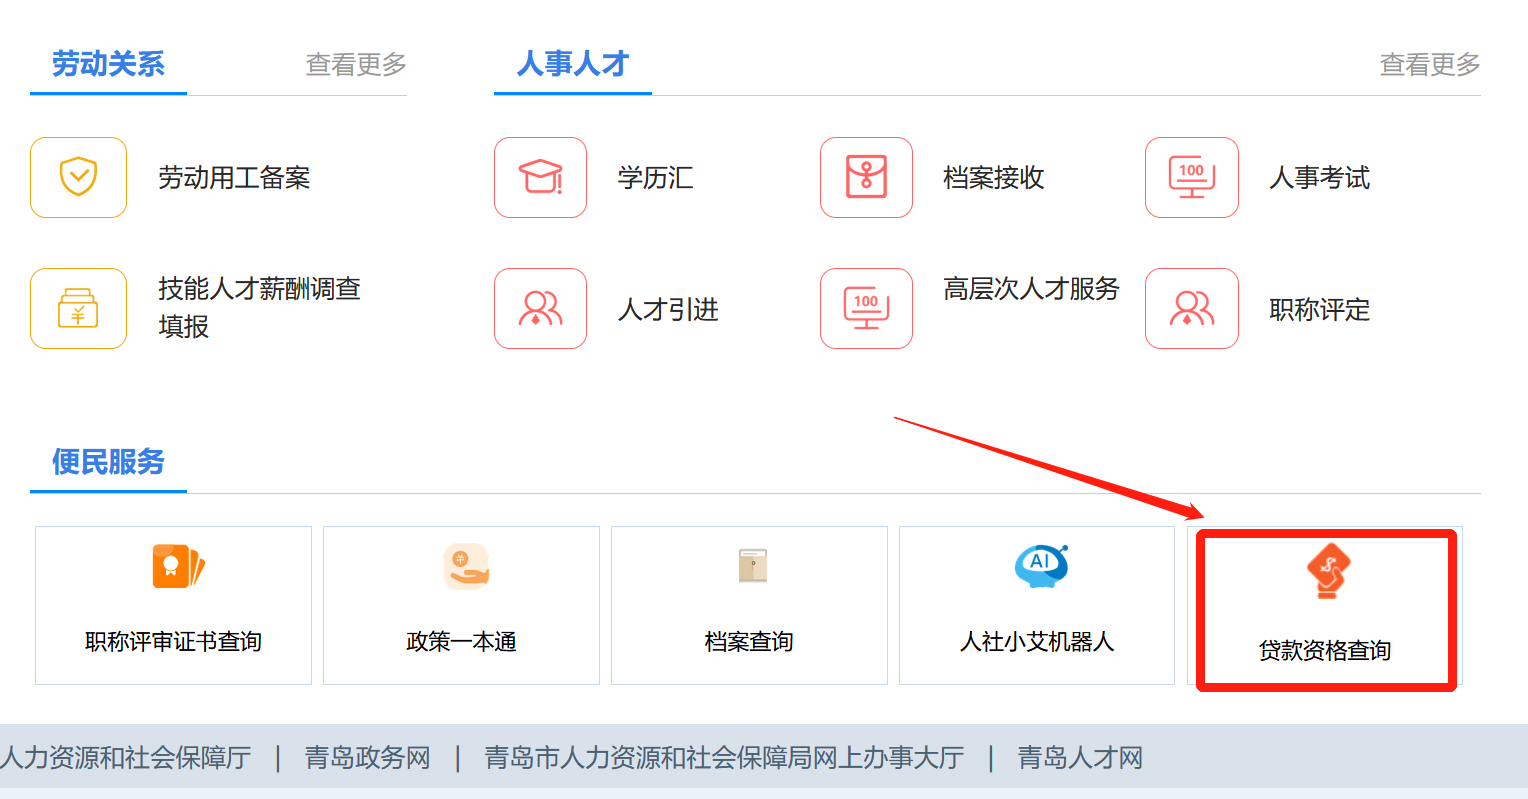Image resolution: width=1528 pixels, height=799 pixels.
Task: Click the 贷款资格查询 orange diamond icon
Action: 1328,571
